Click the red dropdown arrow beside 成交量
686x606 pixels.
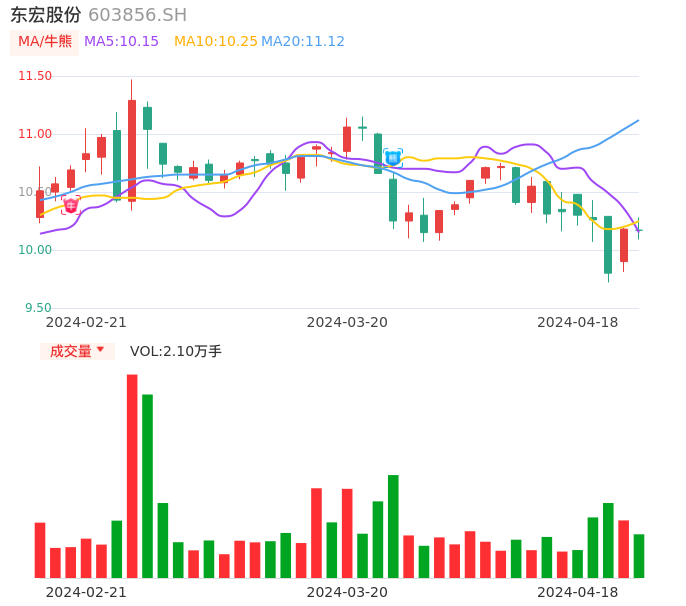[x=100, y=350]
